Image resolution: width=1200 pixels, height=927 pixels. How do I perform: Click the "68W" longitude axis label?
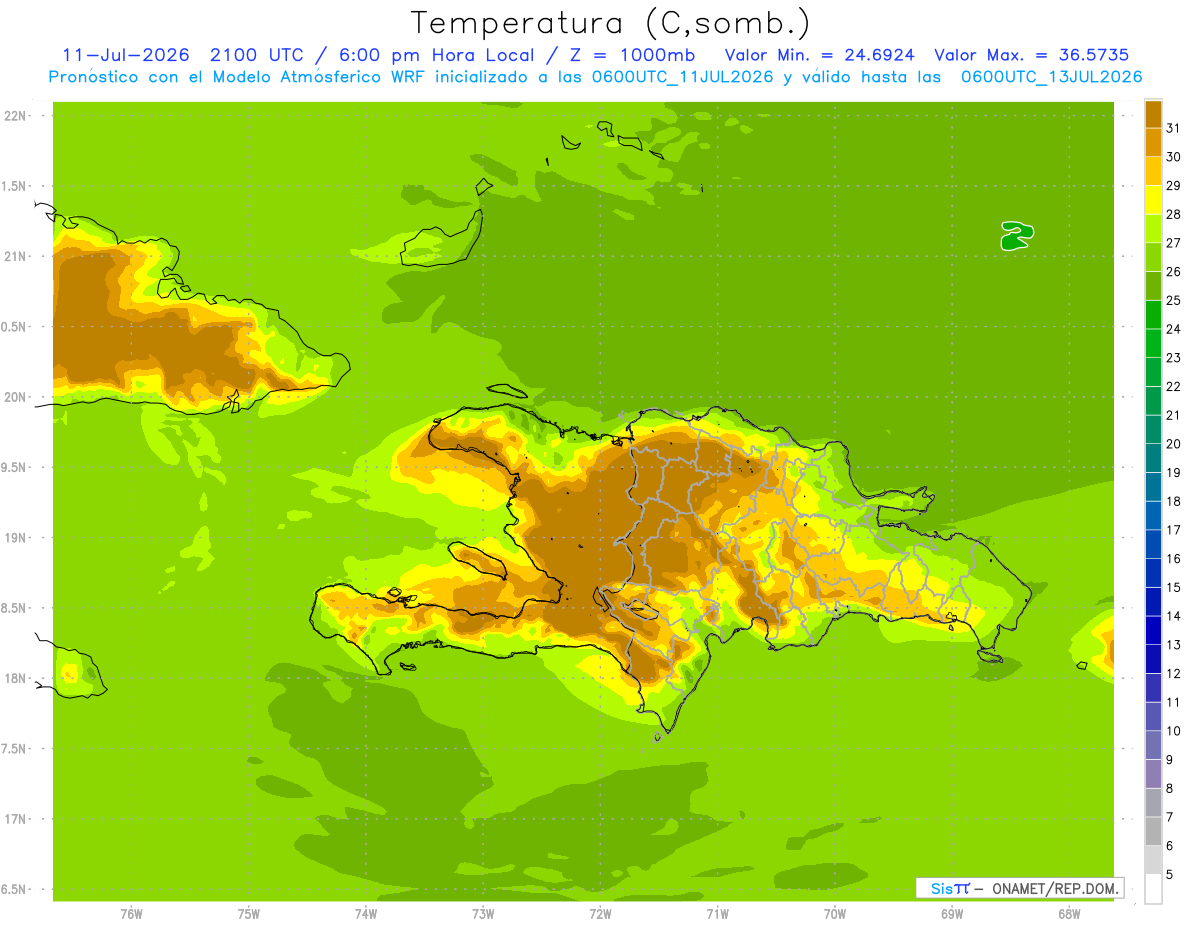pyautogui.click(x=1069, y=913)
